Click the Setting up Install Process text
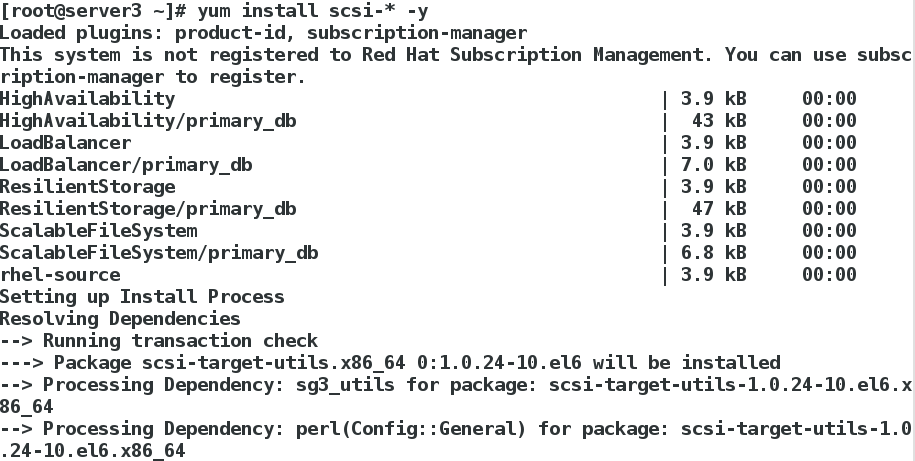Viewport: 915px width, 461px height. pos(142,297)
